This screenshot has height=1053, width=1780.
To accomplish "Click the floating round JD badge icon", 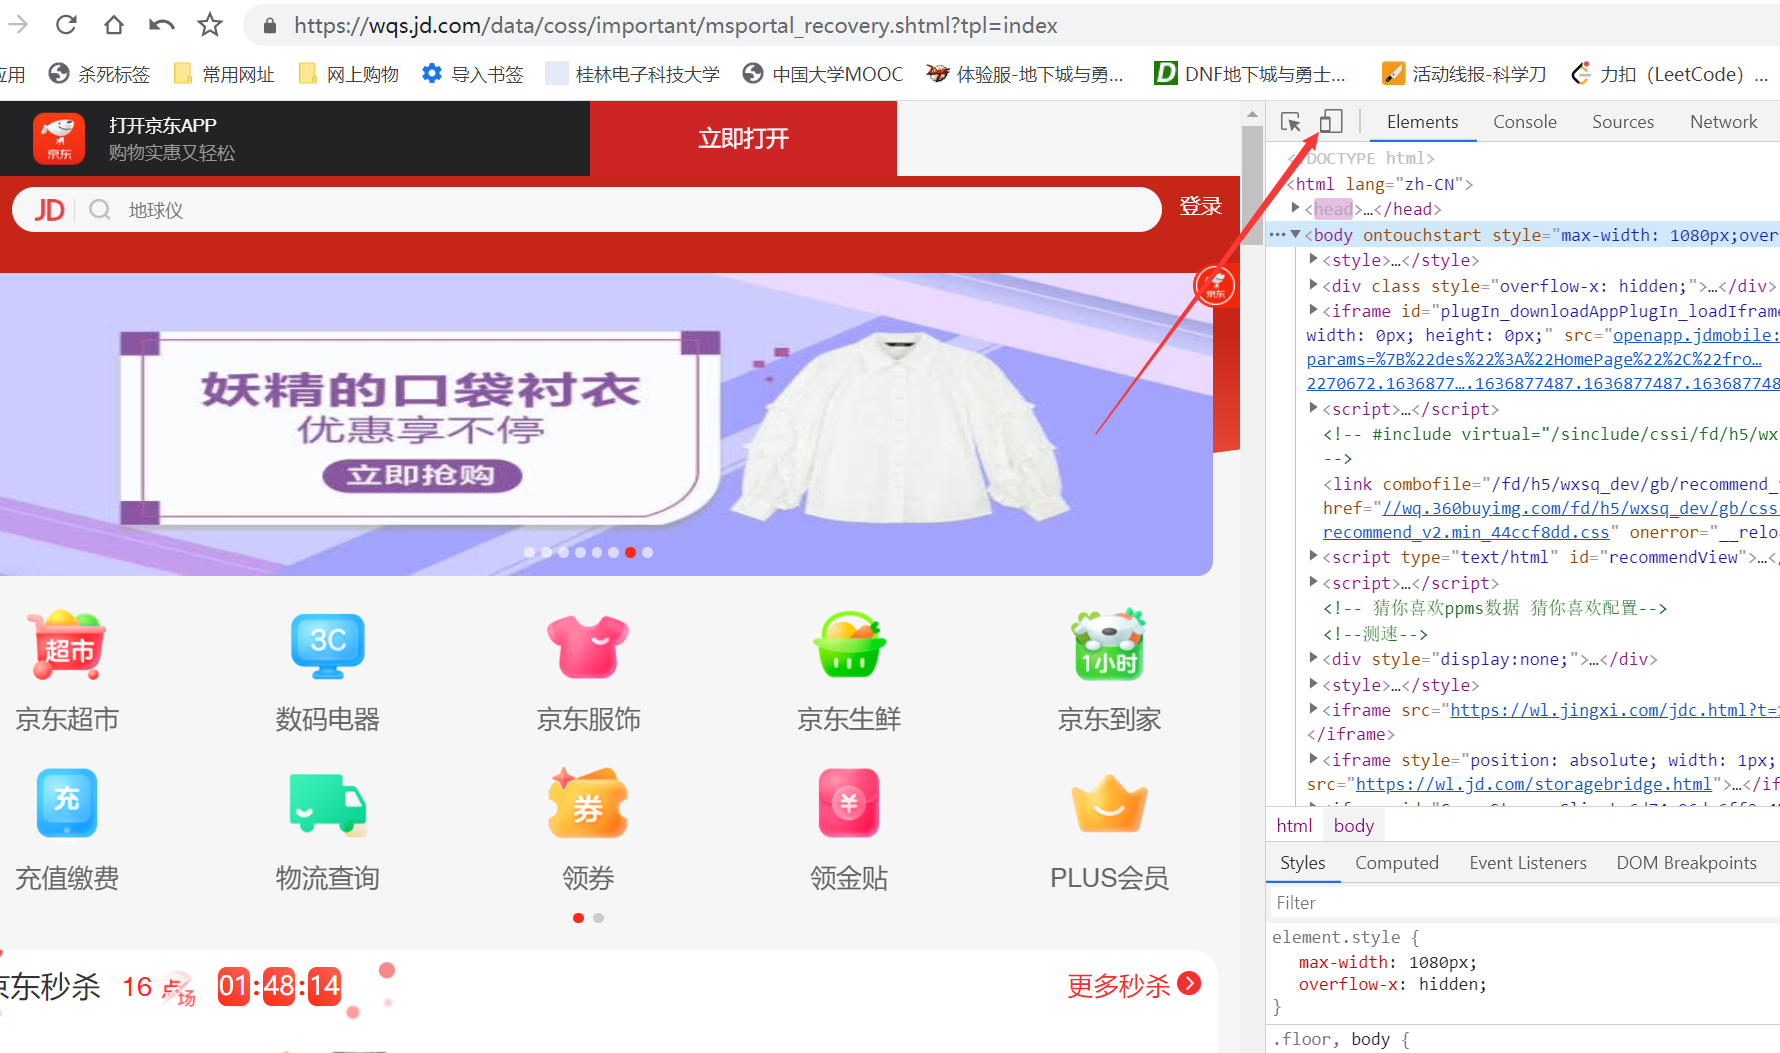I will (1215, 286).
